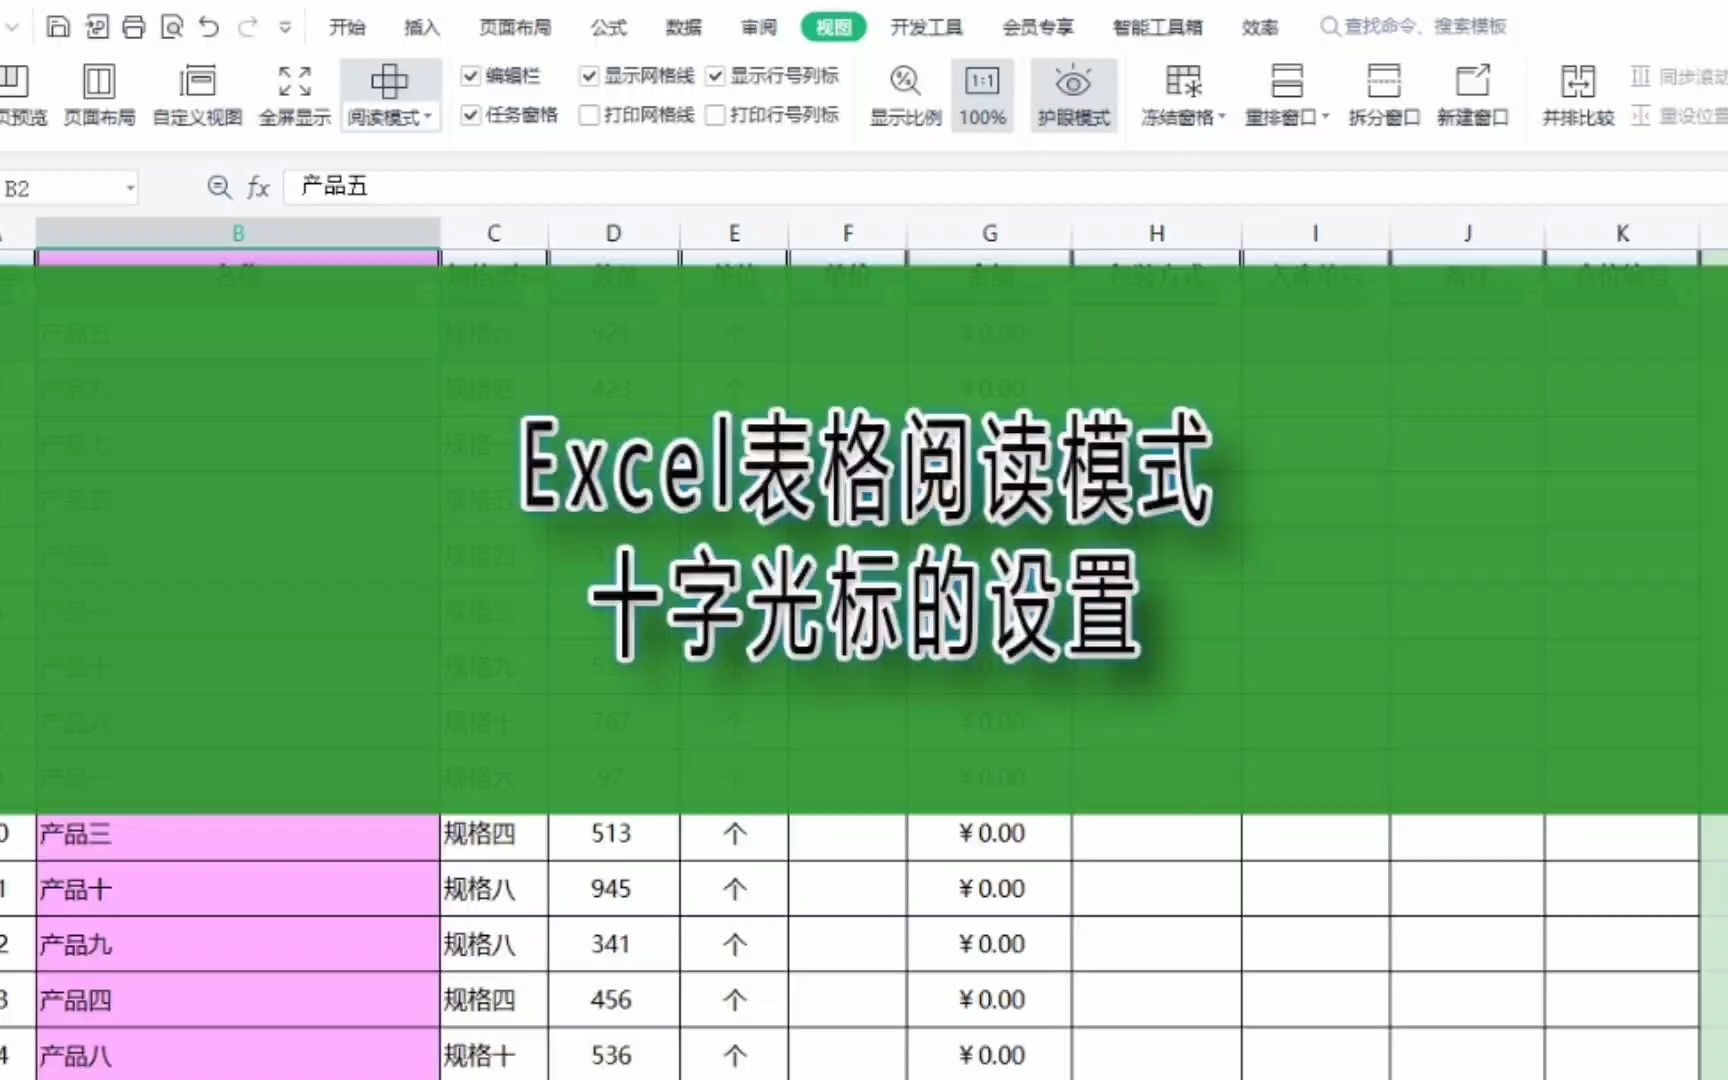Click 拆分窗口 split window

click(1384, 96)
